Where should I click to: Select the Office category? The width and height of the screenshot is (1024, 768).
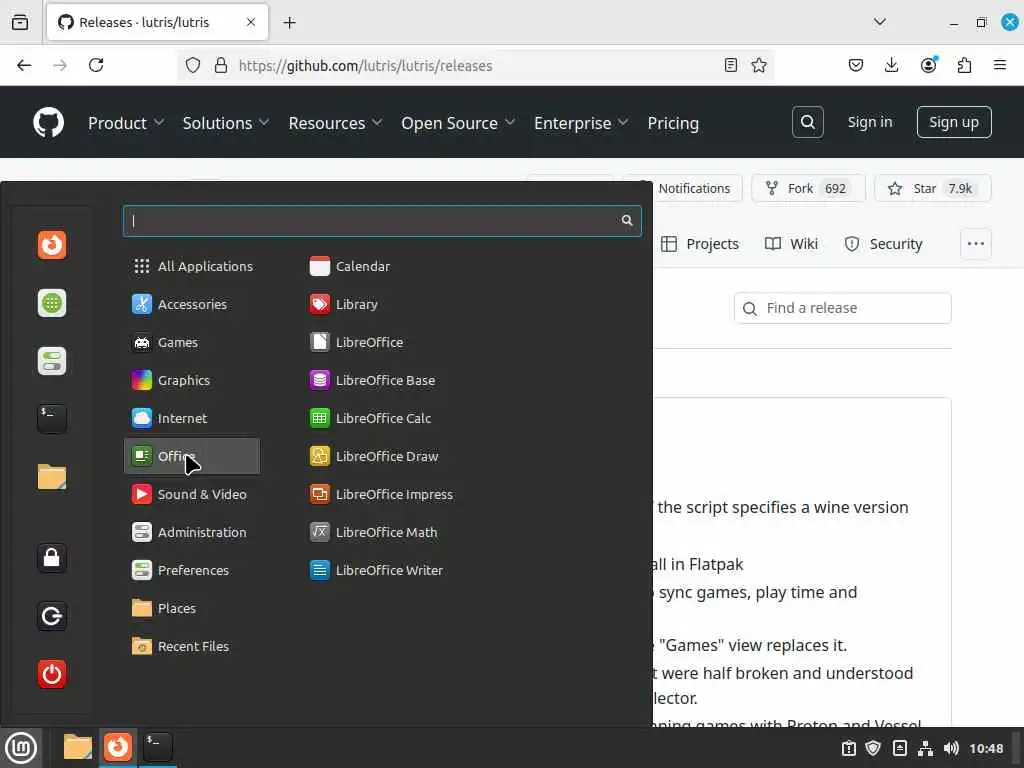(x=192, y=456)
